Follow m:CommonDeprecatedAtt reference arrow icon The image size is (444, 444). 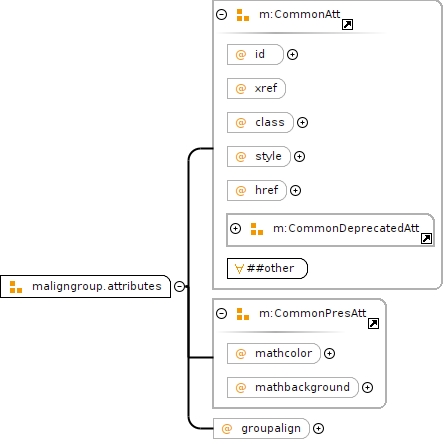[x=426, y=238]
